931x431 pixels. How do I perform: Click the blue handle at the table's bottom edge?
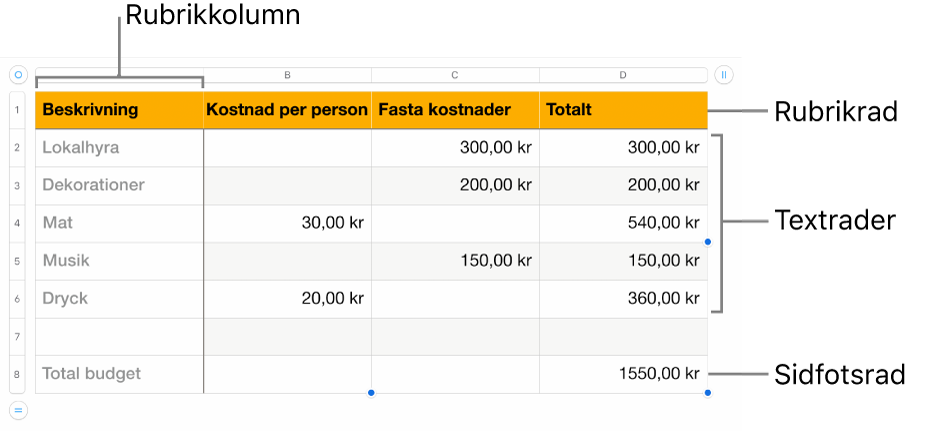[371, 393]
